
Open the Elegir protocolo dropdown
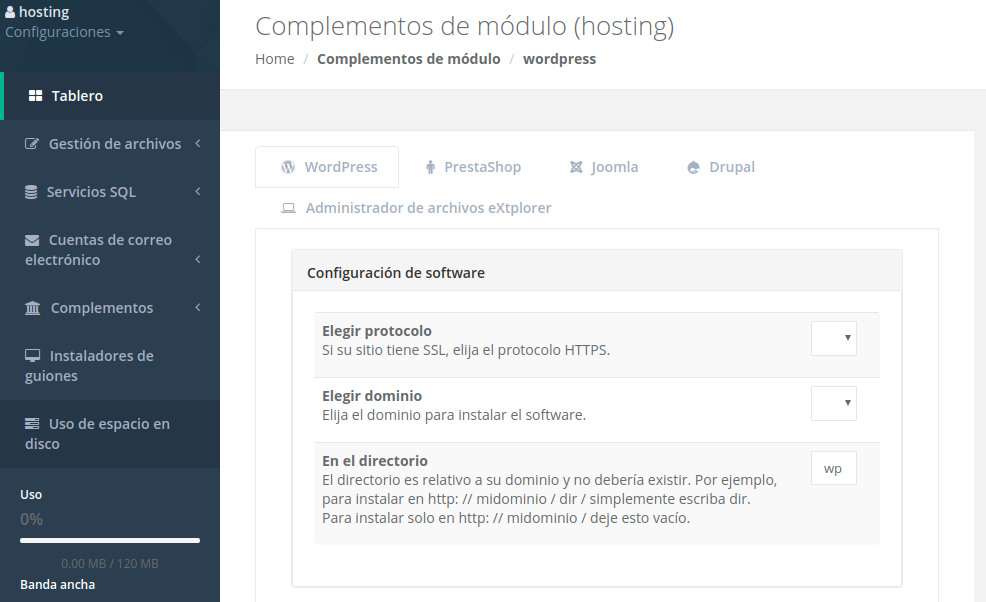834,338
